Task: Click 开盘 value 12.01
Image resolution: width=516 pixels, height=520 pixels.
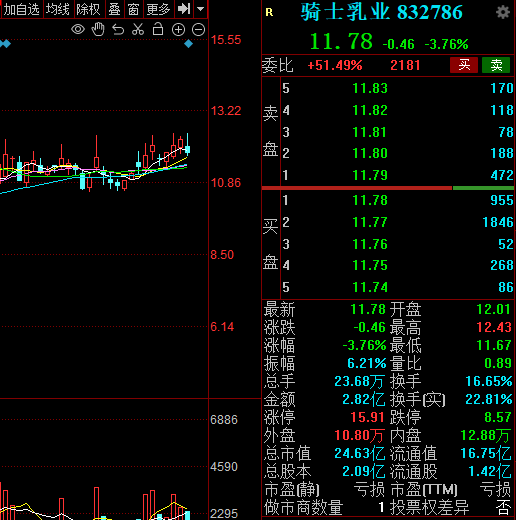Action: tap(494, 309)
